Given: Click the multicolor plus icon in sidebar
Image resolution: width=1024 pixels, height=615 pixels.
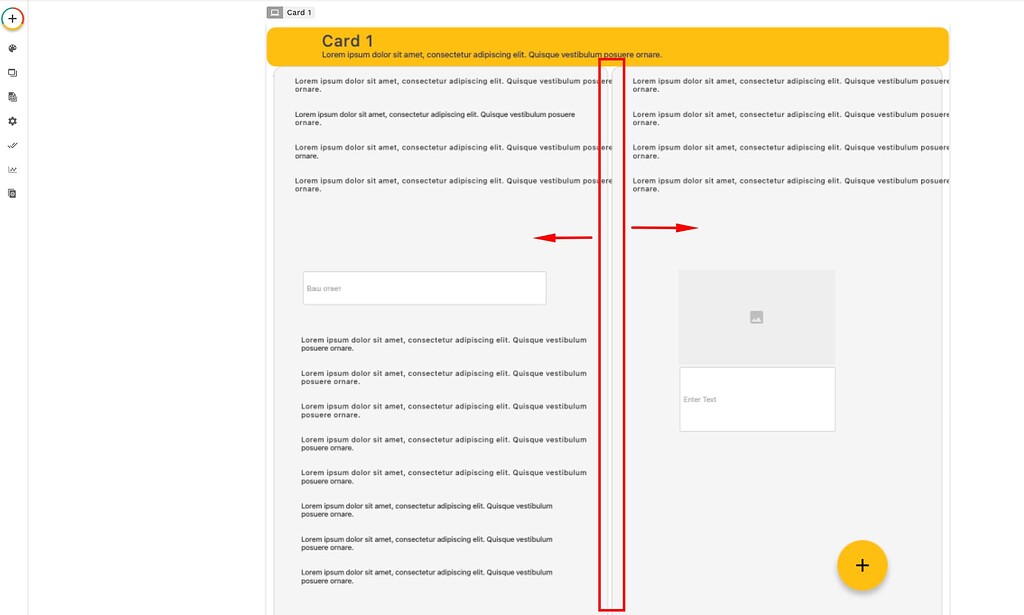Looking at the screenshot, I should [12, 18].
